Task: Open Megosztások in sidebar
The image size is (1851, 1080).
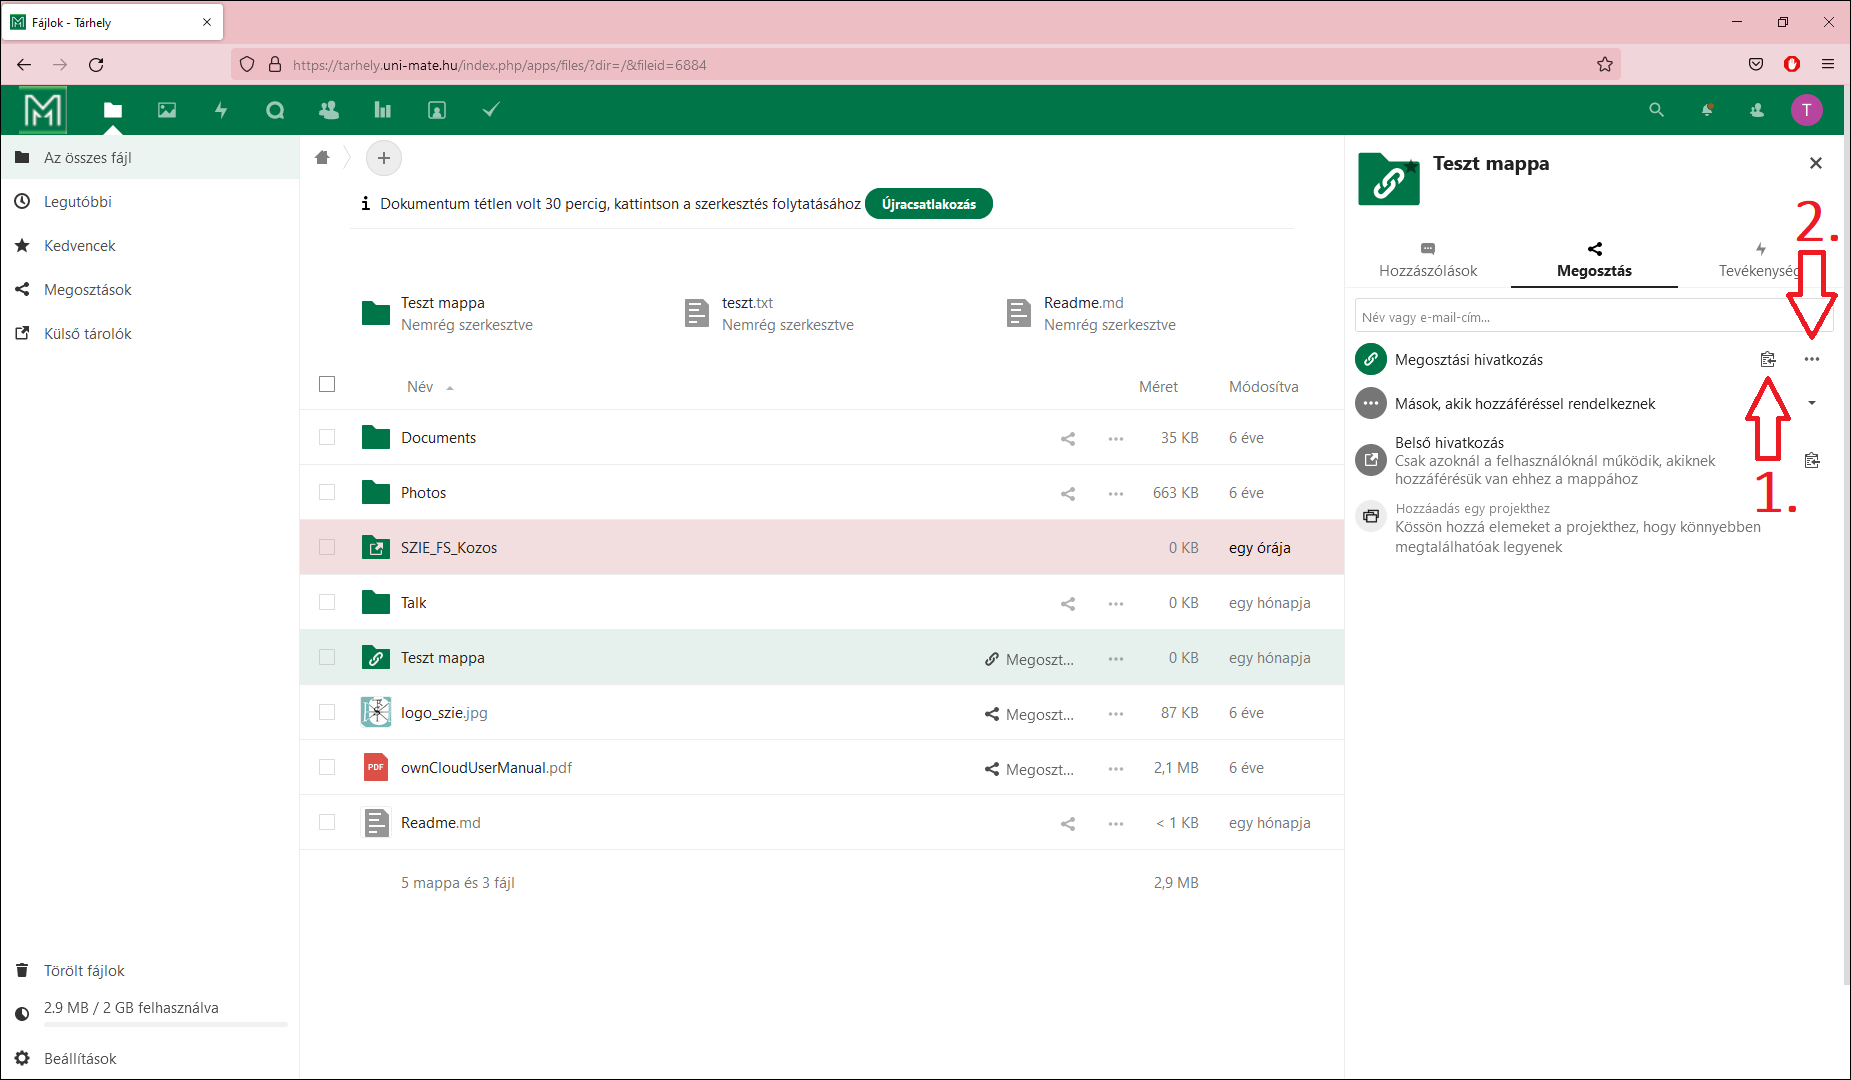Action: coord(150,290)
